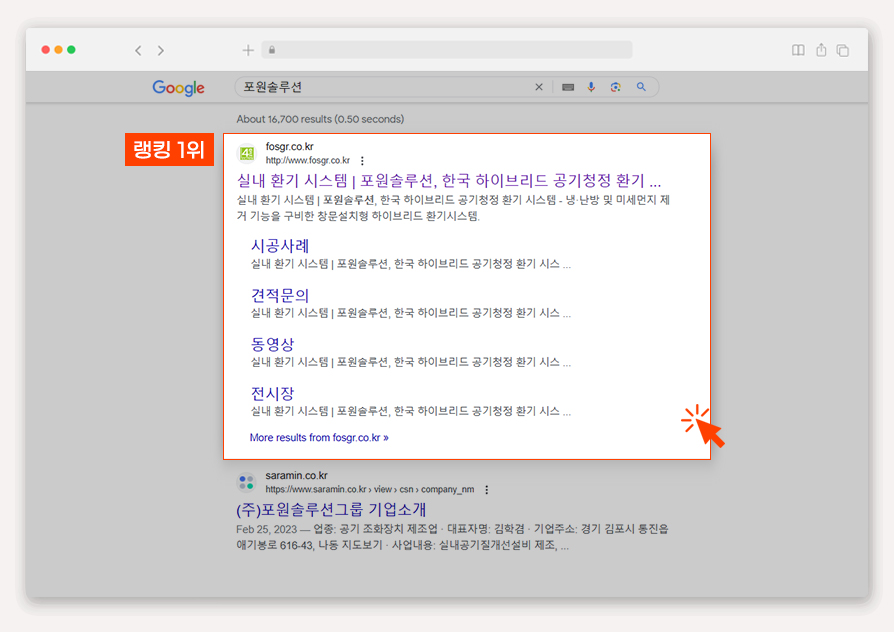The width and height of the screenshot is (894, 632).
Task: Click the lock icon in the address bar
Action: pos(272,50)
